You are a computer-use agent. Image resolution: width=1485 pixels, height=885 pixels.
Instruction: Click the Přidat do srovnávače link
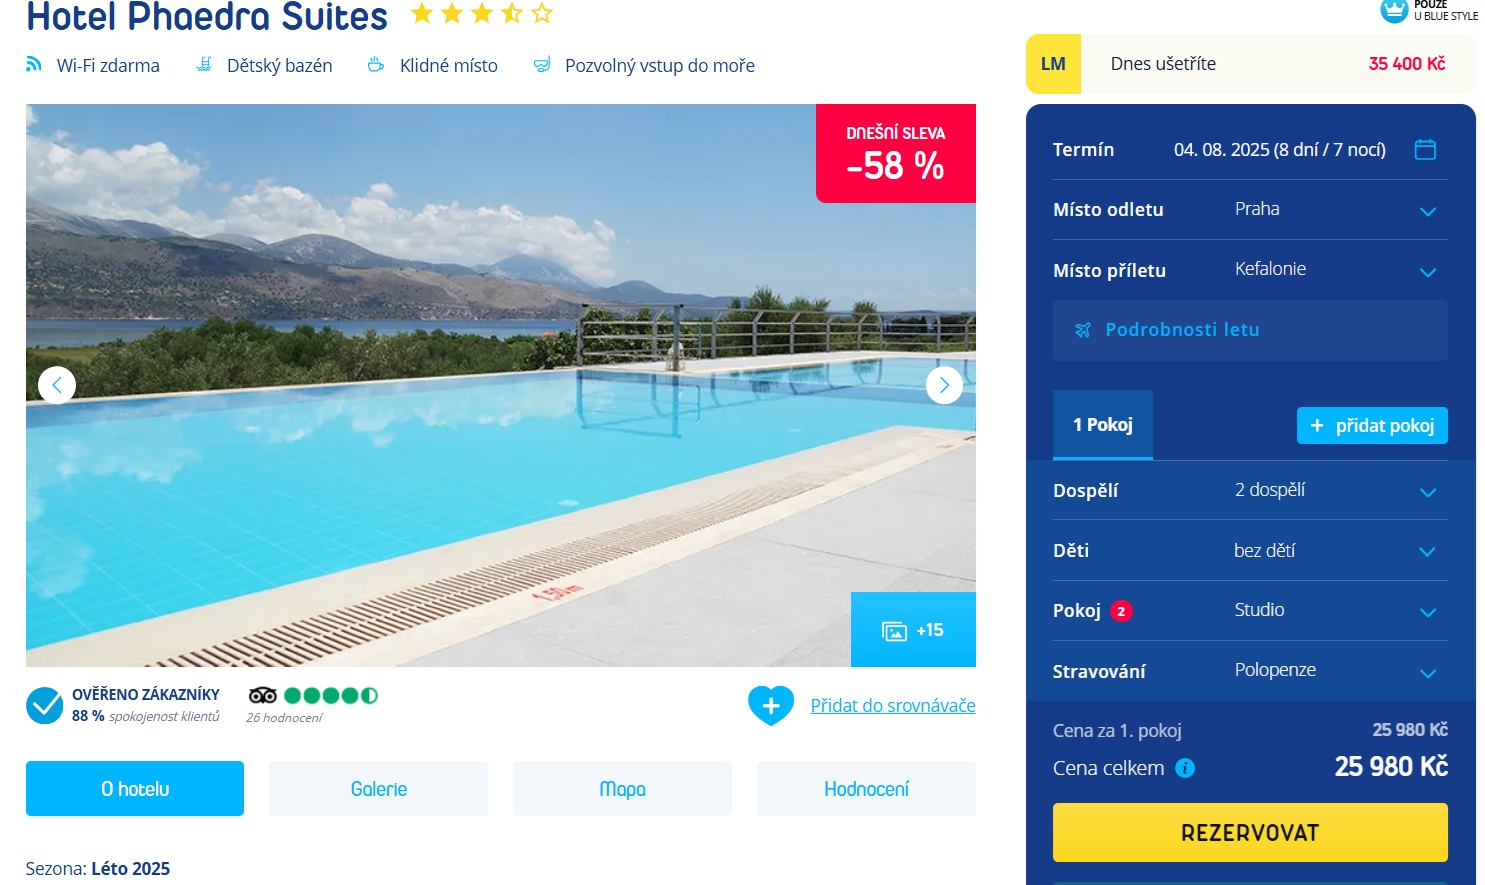[893, 706]
